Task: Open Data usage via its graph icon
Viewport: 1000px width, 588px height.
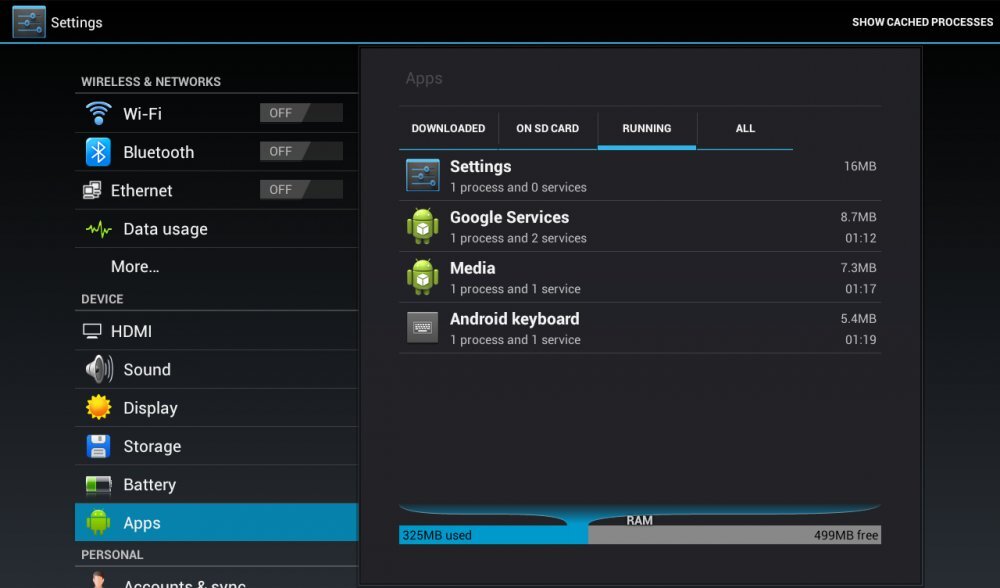Action: pos(98,229)
